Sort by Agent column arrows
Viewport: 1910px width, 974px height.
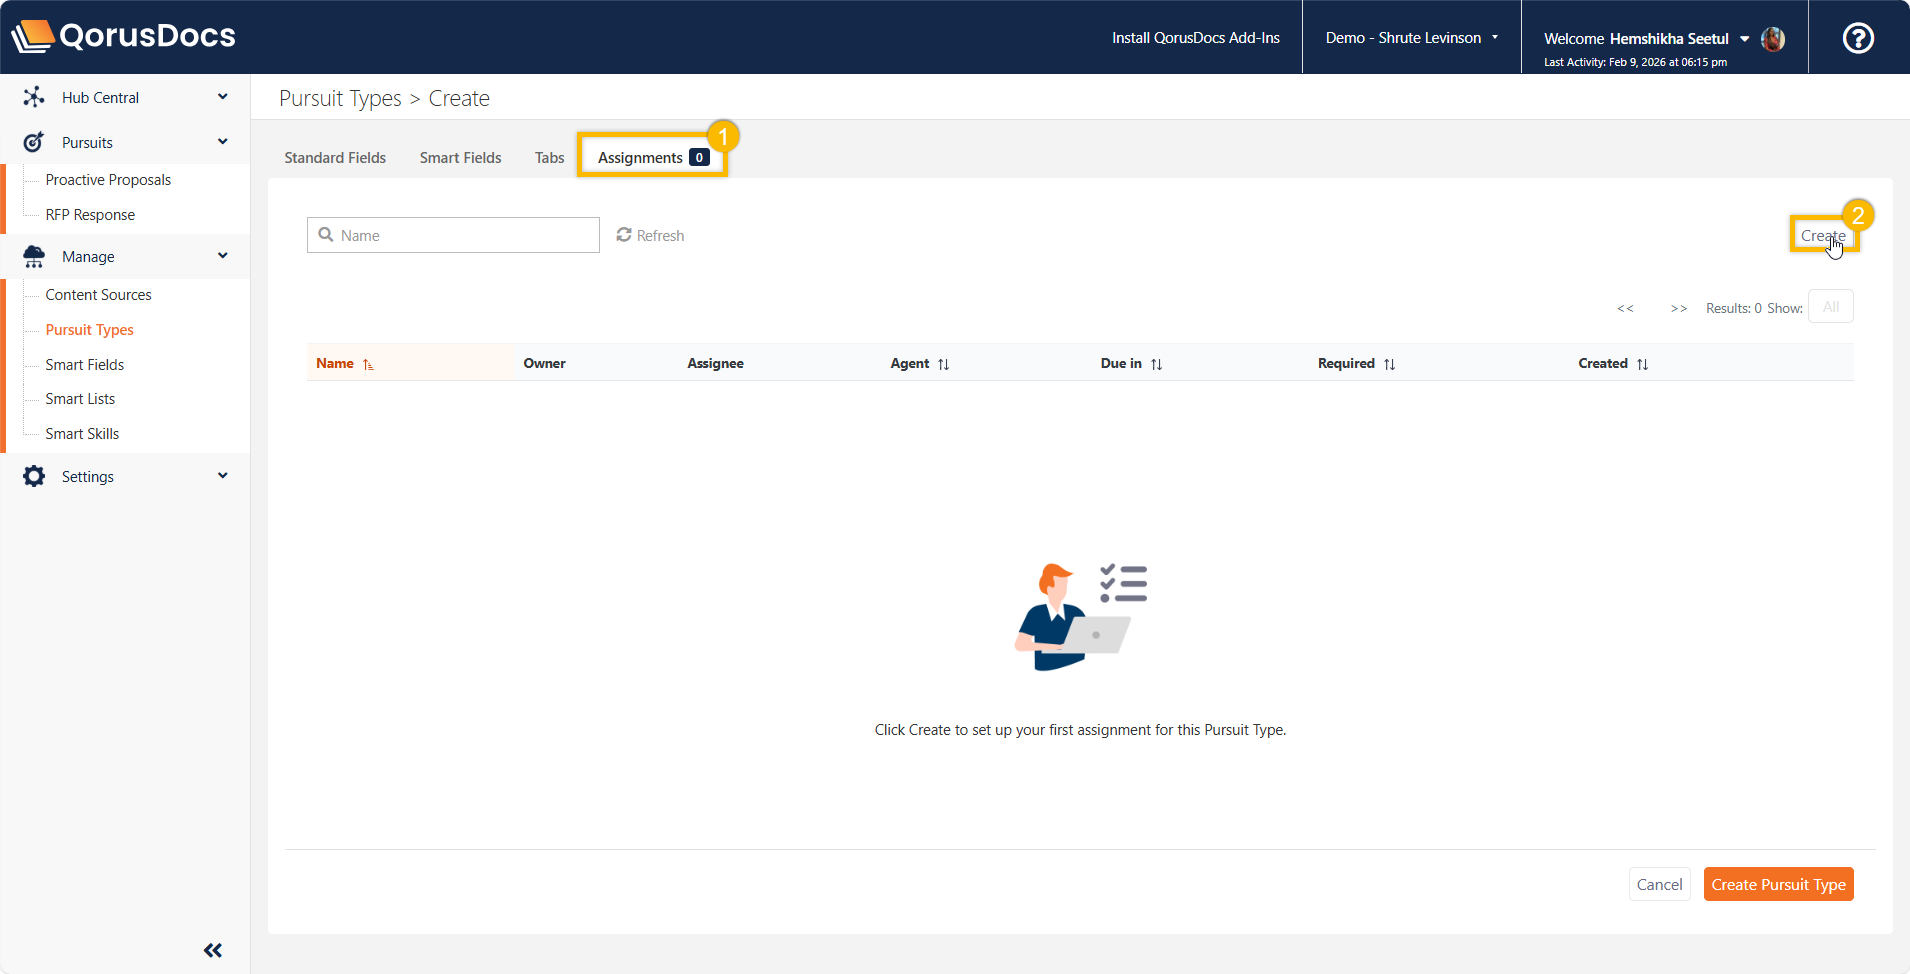943,364
